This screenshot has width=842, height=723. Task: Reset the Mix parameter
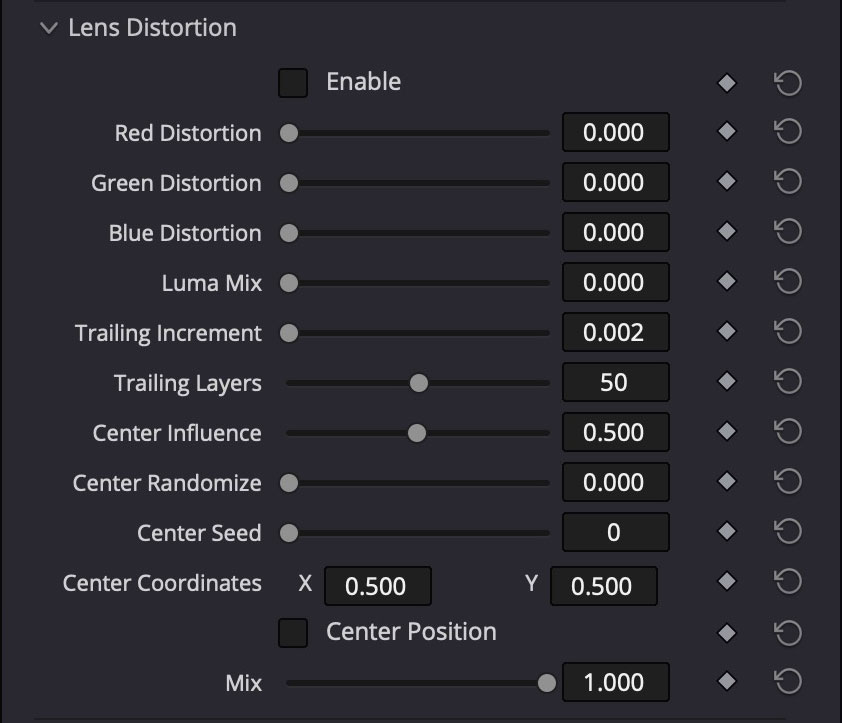tap(787, 682)
